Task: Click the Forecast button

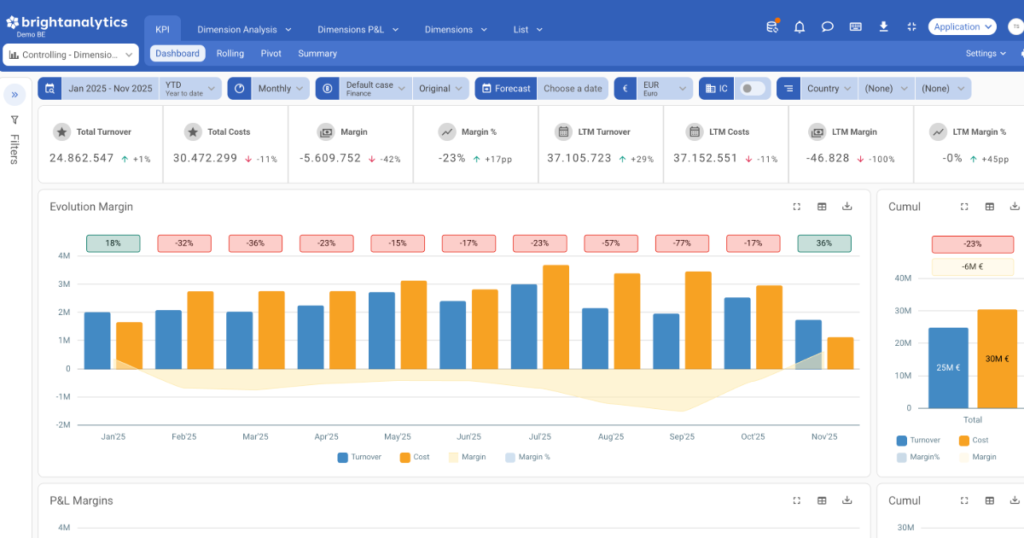Action: [x=505, y=89]
